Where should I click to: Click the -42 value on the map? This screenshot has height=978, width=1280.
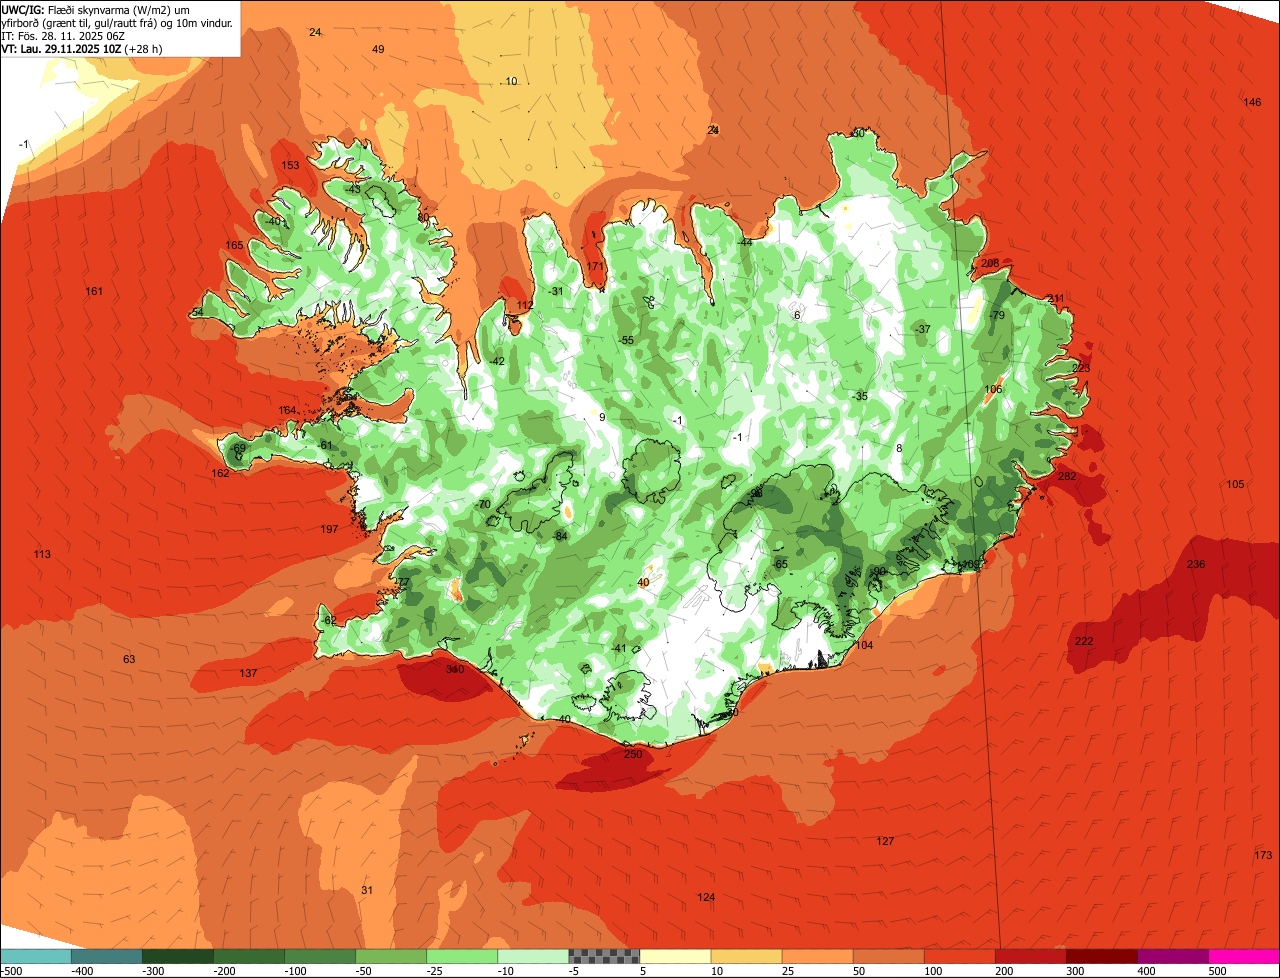[x=497, y=361]
